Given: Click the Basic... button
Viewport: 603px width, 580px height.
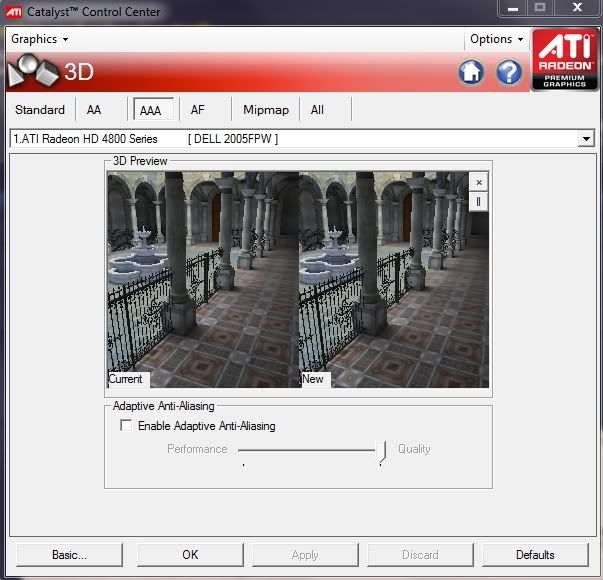Looking at the screenshot, I should (x=69, y=555).
